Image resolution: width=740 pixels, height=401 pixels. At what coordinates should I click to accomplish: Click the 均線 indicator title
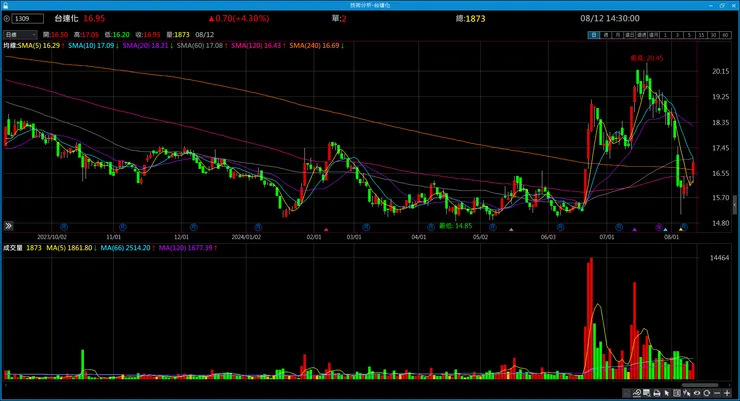[x=10, y=45]
